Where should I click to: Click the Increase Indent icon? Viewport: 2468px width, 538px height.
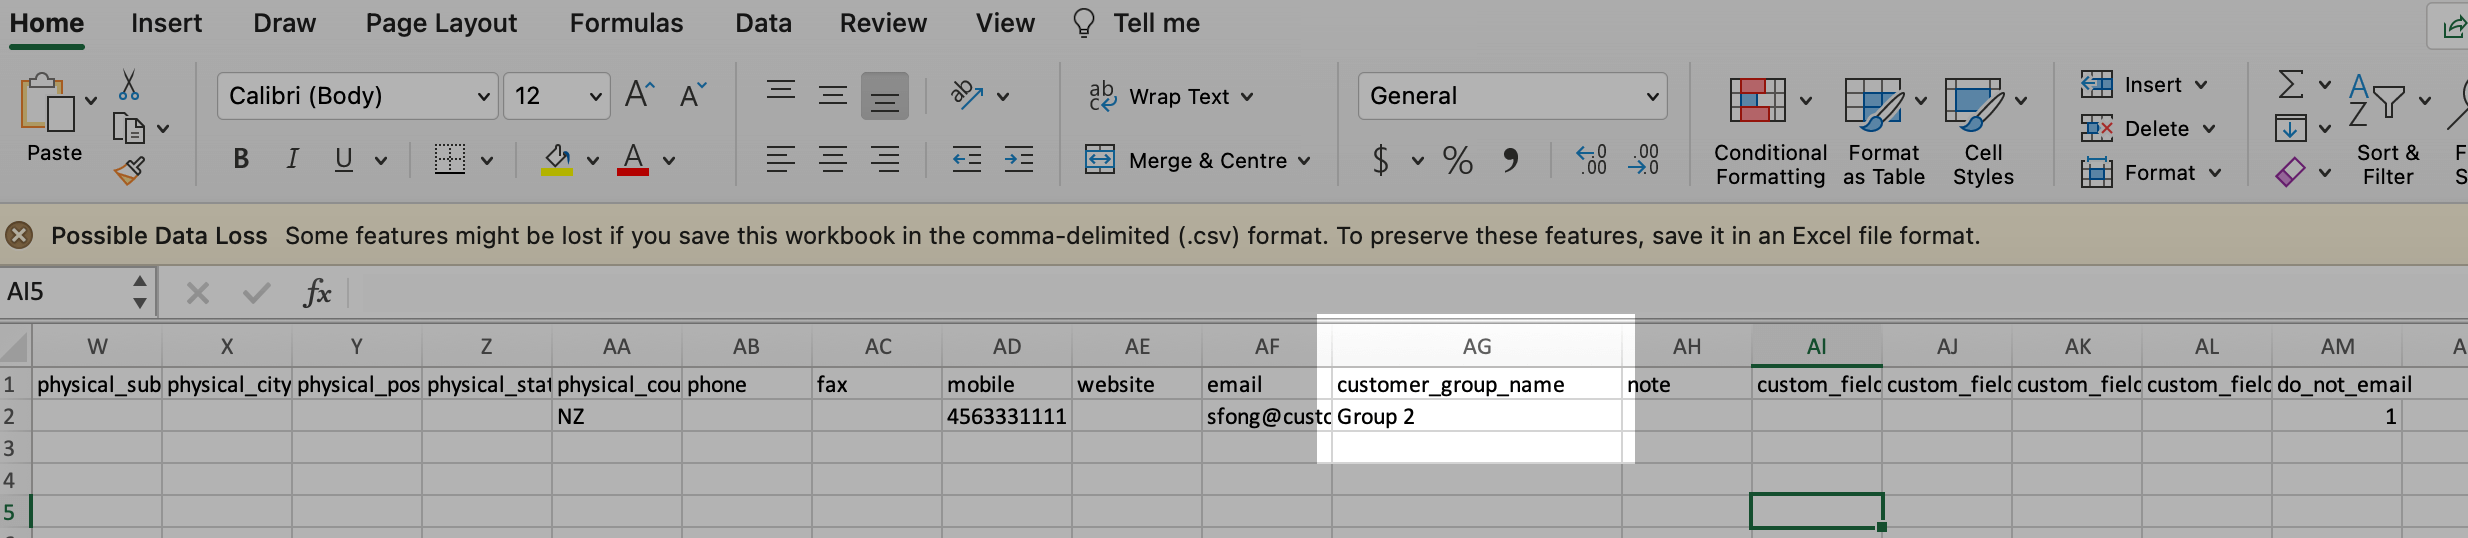1019,160
